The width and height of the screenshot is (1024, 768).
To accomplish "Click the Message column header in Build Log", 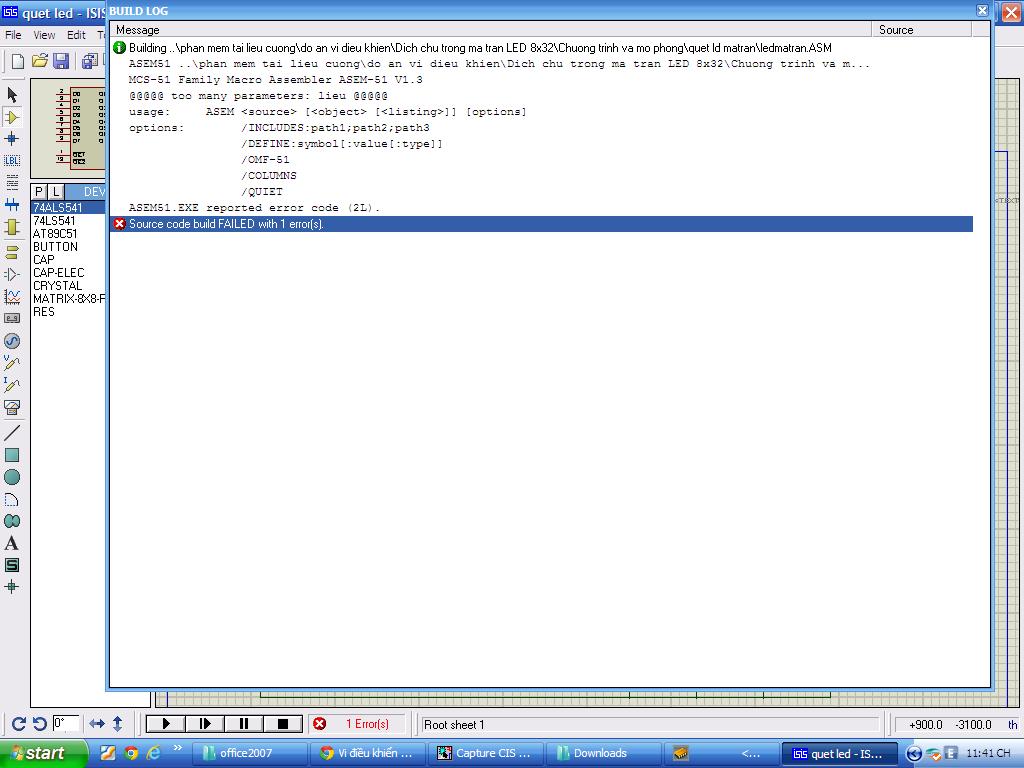I will [490, 30].
